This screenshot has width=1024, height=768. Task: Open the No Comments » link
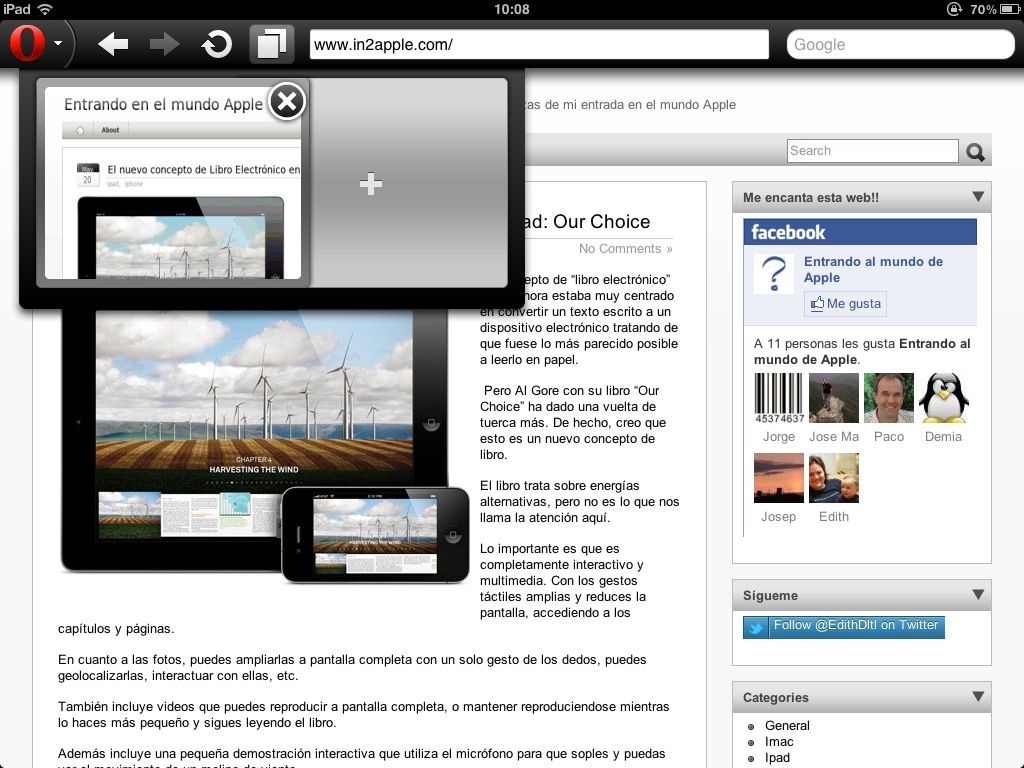[x=625, y=249]
